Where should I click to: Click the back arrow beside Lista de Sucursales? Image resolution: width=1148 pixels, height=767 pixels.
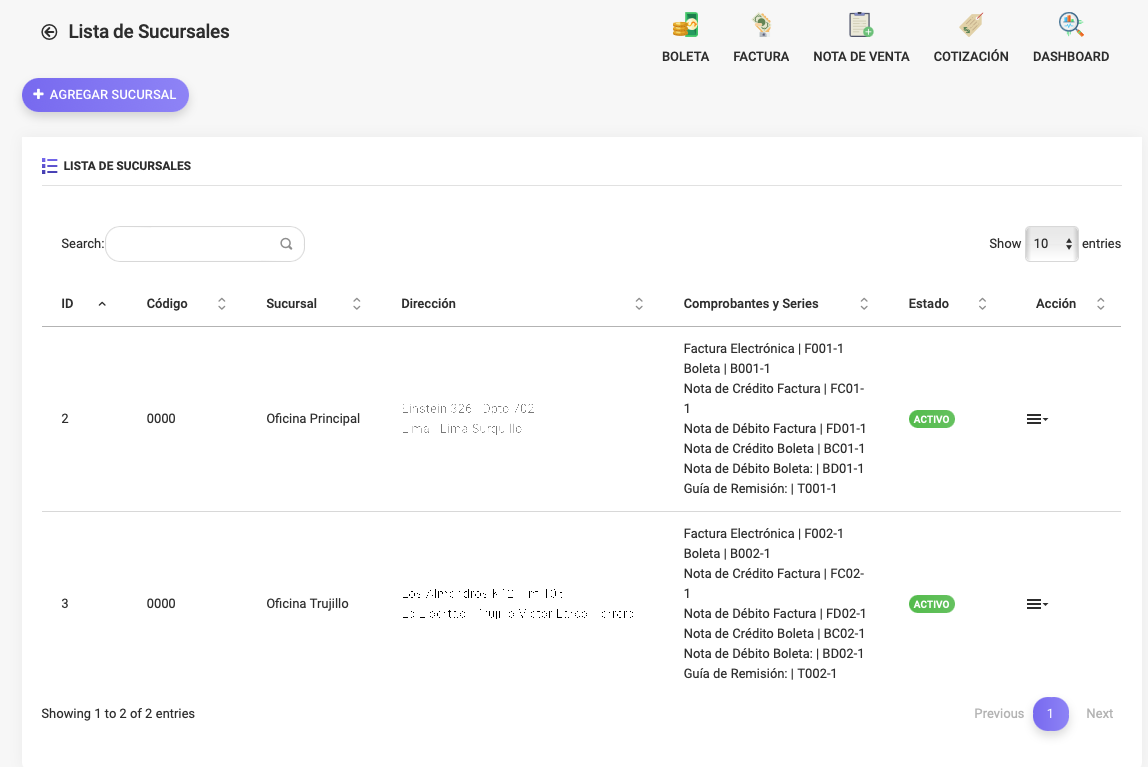point(49,32)
